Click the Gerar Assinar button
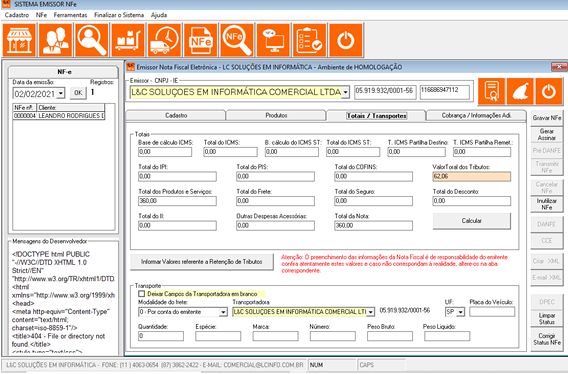This screenshot has width=568, height=374. (x=547, y=134)
